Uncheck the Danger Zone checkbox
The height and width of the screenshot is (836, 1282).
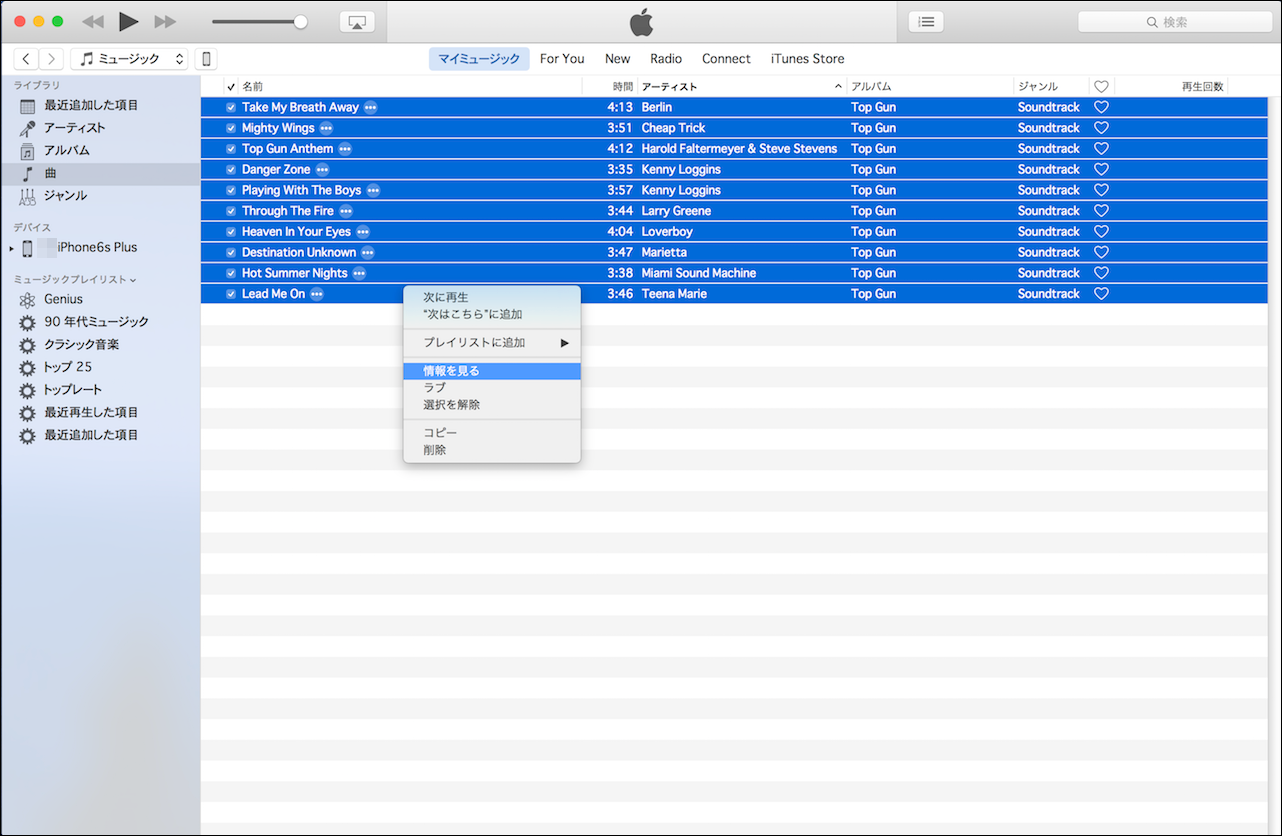point(231,169)
